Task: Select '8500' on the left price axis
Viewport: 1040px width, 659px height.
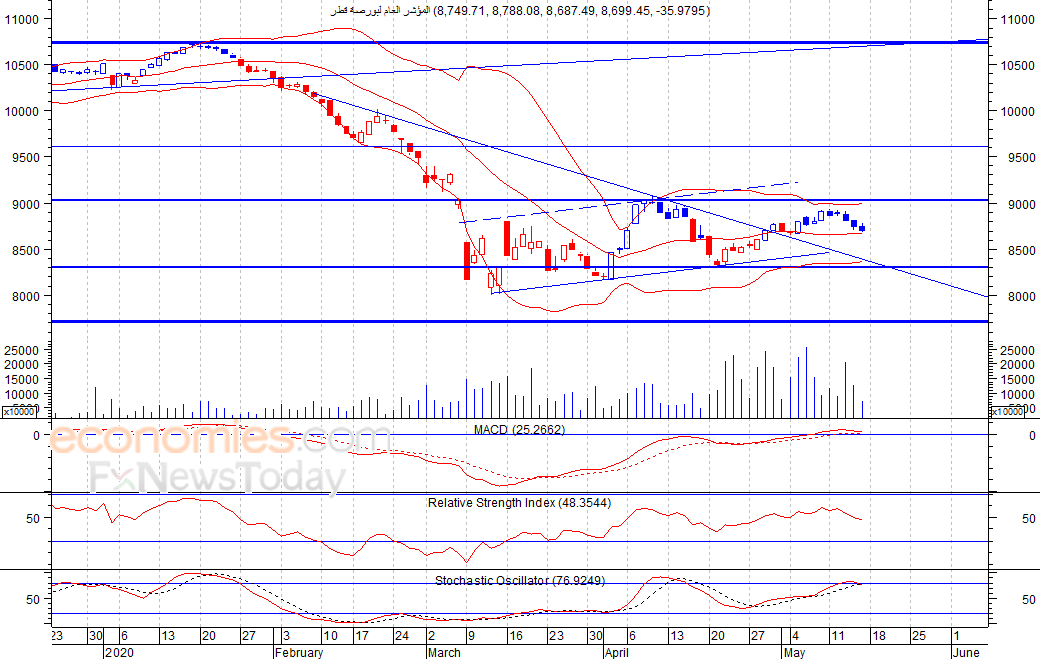Action: coord(25,251)
